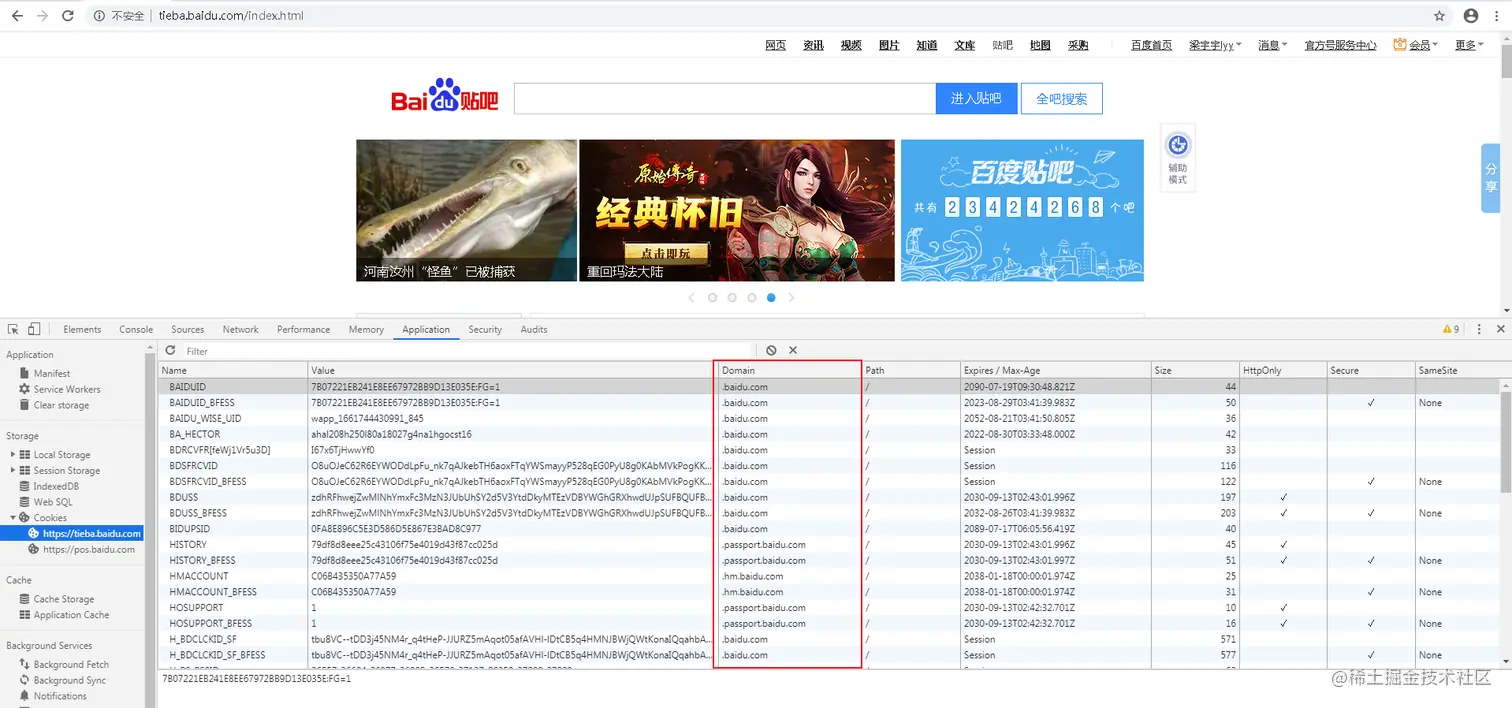Sort by Expires / Max-Age column
Image resolution: width=1512 pixels, height=708 pixels.
point(1055,370)
